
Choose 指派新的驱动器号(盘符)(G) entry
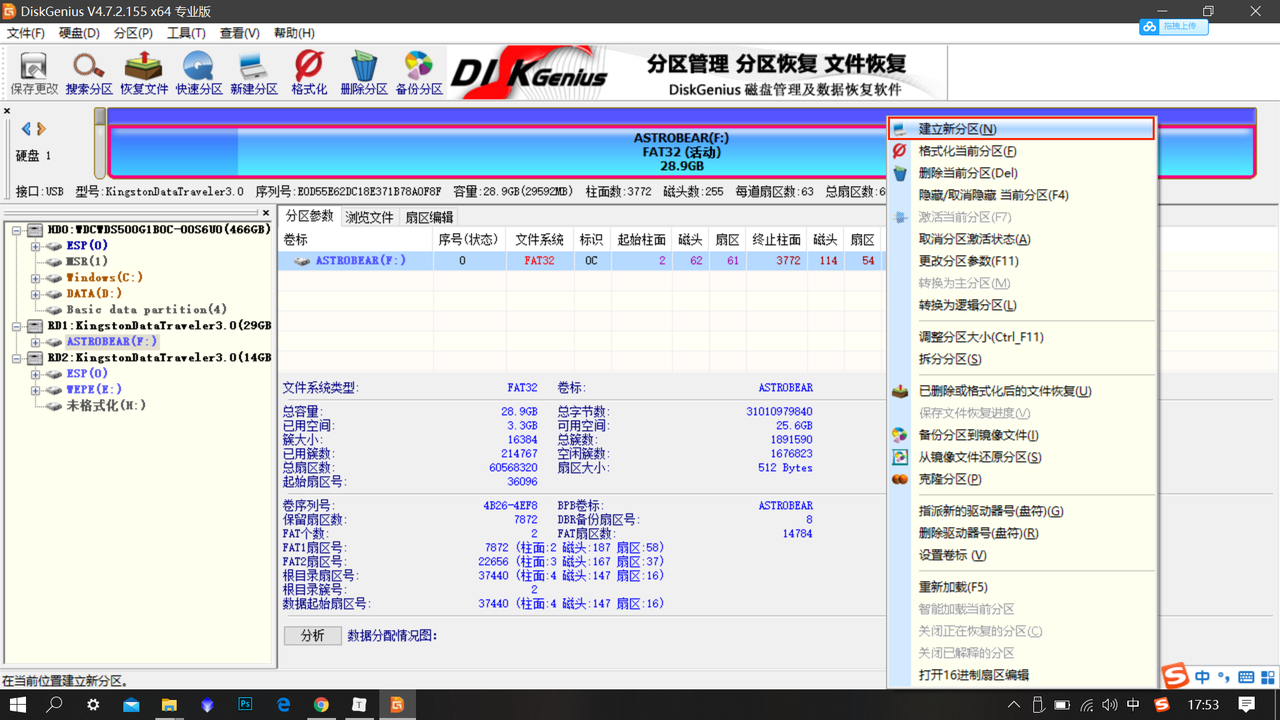tap(1021, 511)
